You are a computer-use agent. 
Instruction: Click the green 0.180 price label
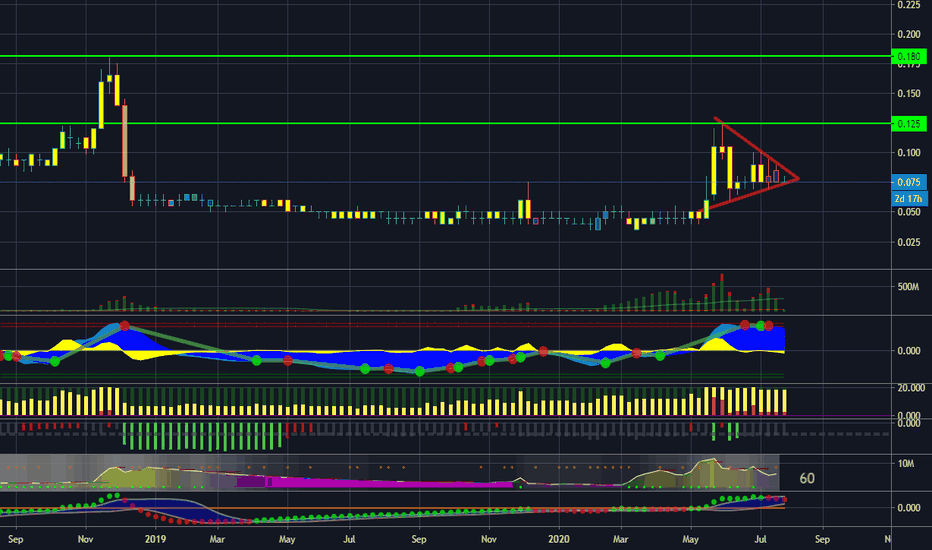[x=909, y=56]
